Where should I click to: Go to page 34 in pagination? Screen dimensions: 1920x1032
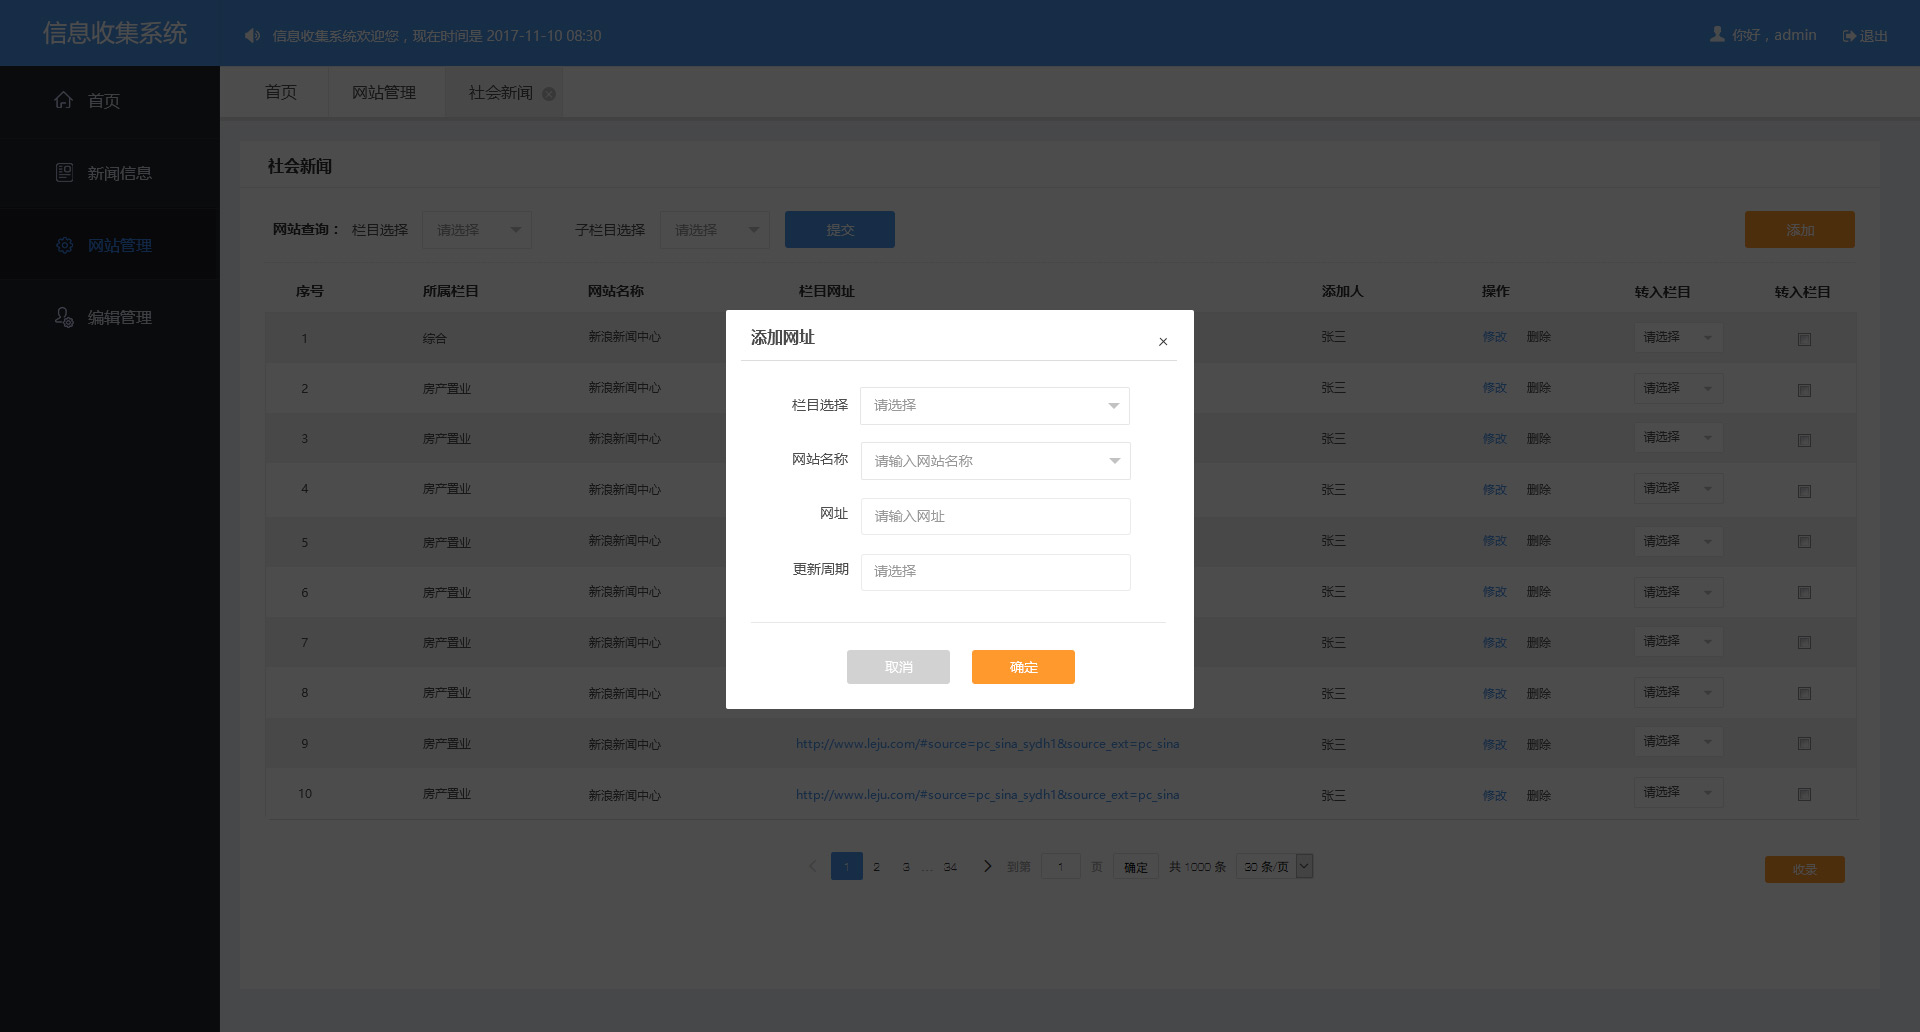click(x=950, y=867)
